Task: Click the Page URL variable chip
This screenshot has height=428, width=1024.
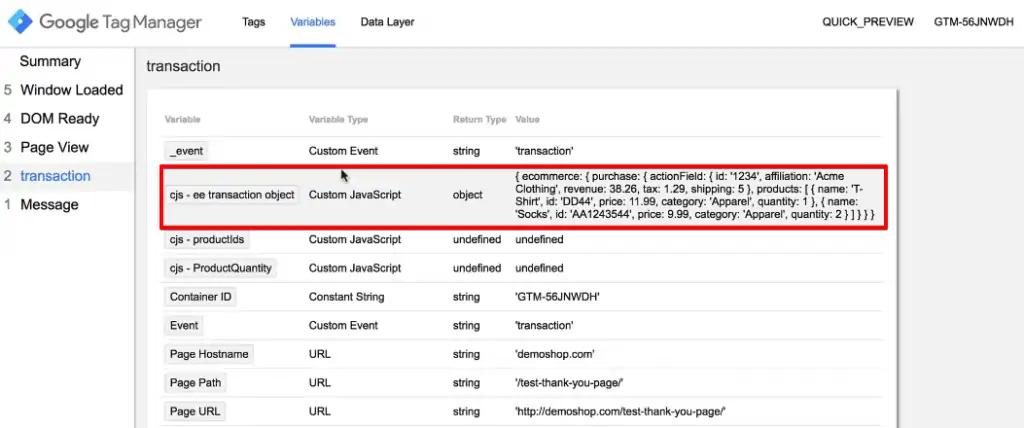Action: 195,412
